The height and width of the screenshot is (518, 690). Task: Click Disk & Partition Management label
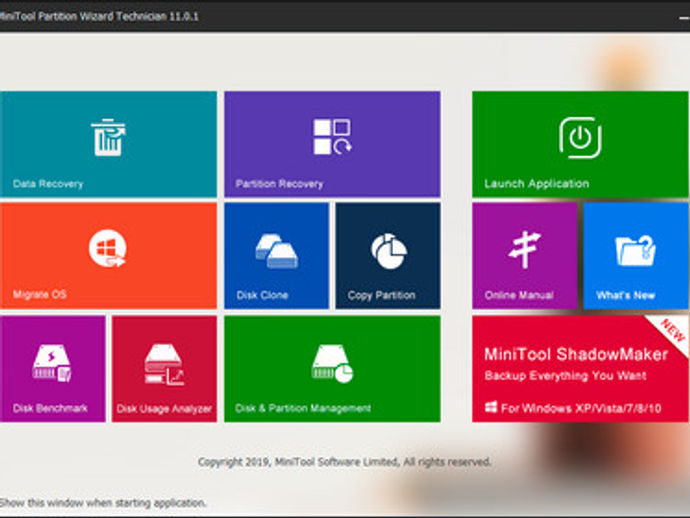303,408
